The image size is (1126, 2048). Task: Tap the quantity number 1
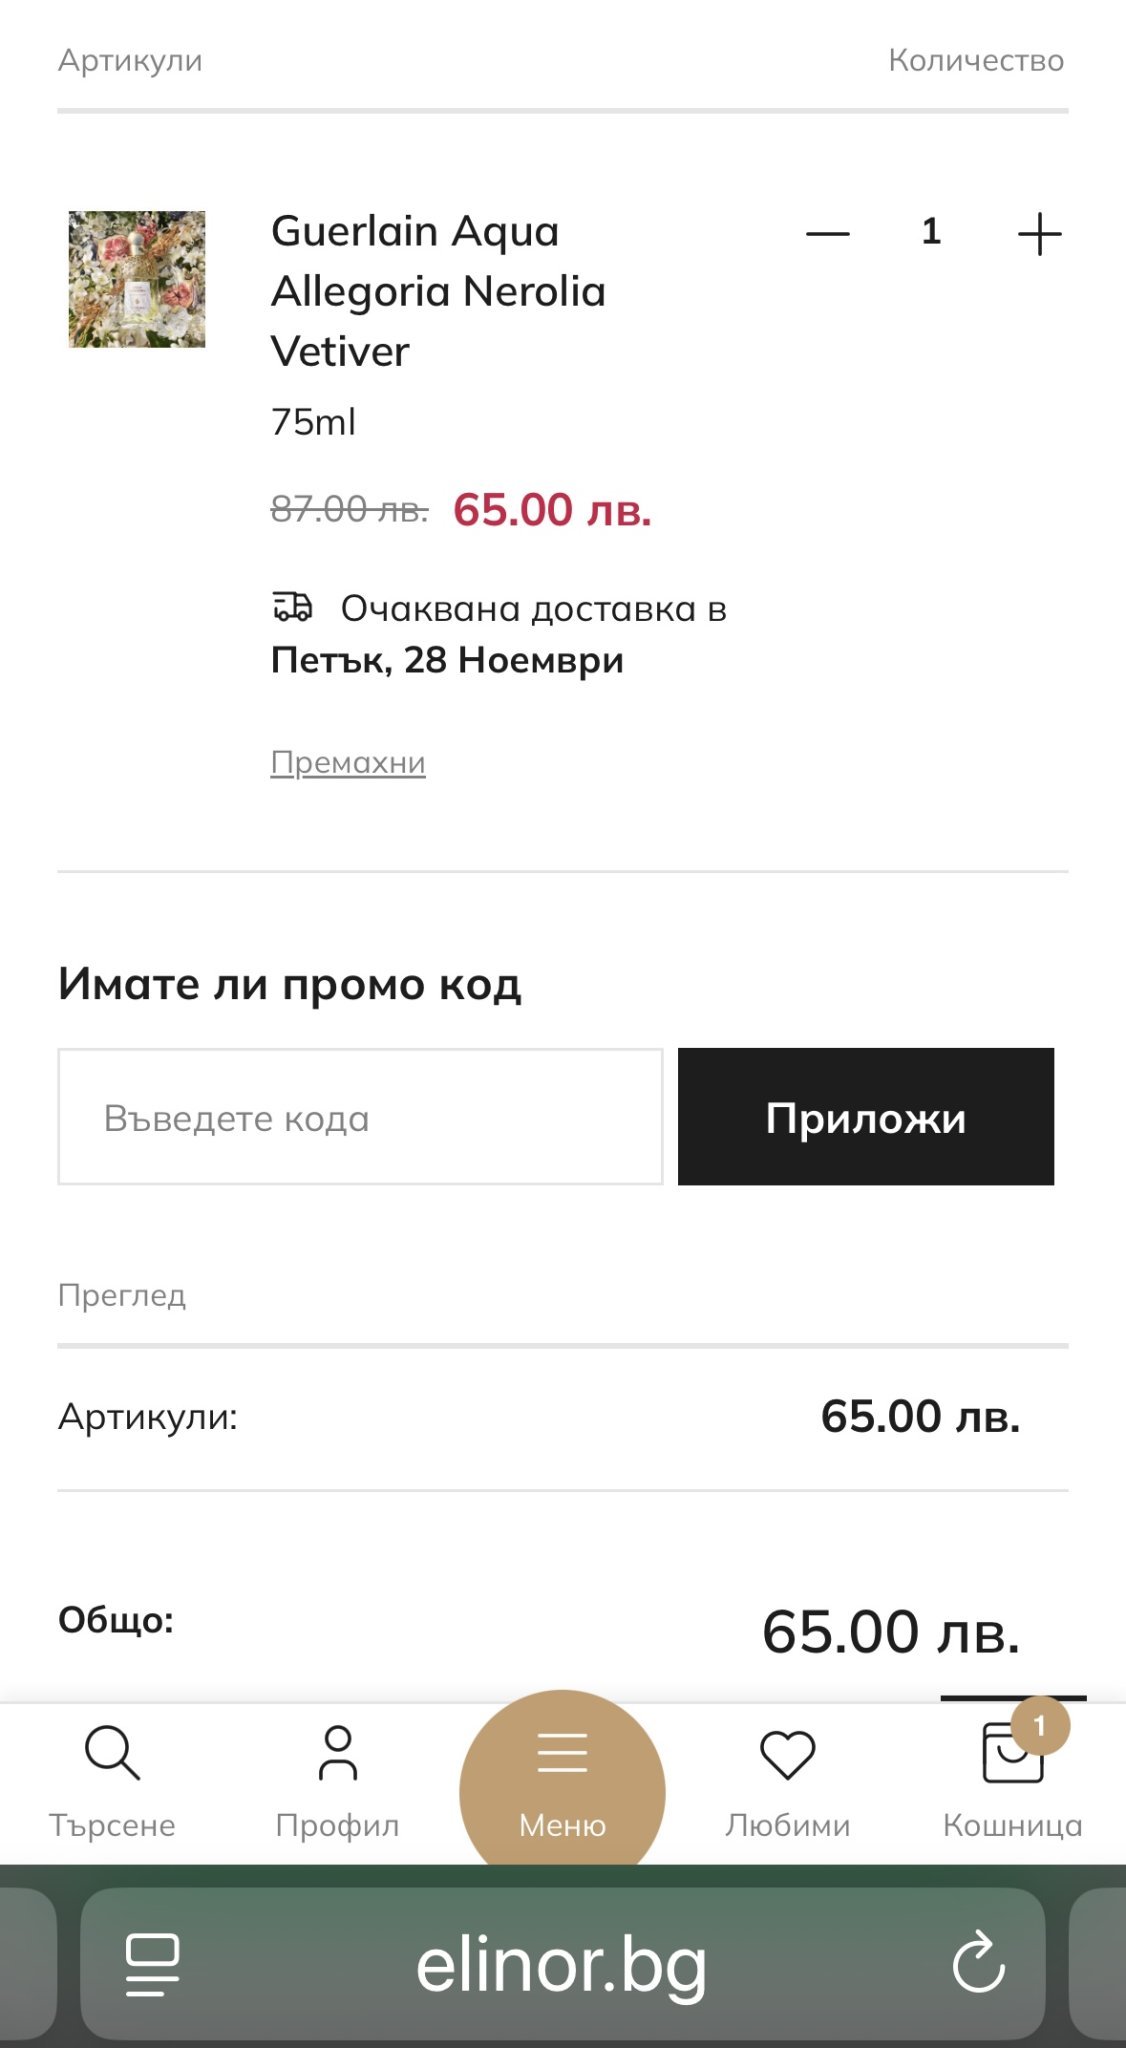point(931,232)
